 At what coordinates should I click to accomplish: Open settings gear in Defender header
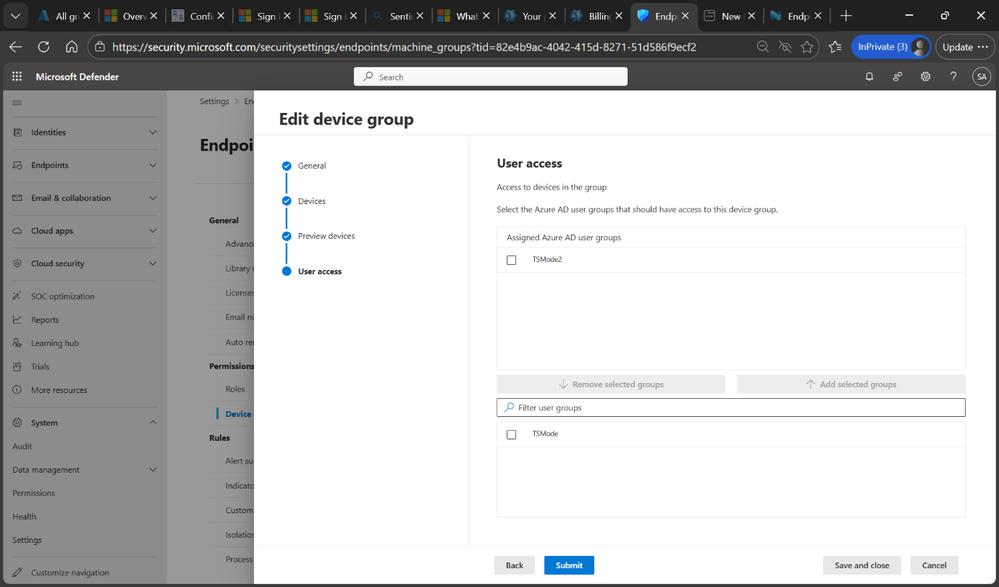point(925,77)
